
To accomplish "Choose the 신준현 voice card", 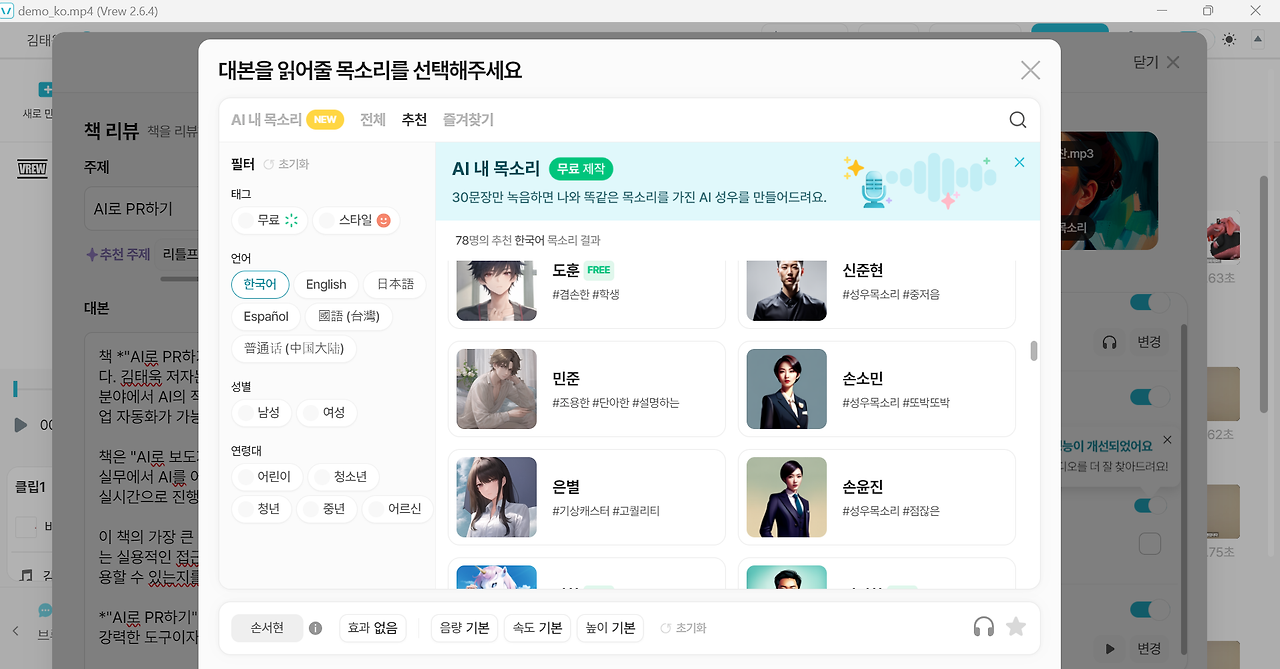I will click(877, 293).
